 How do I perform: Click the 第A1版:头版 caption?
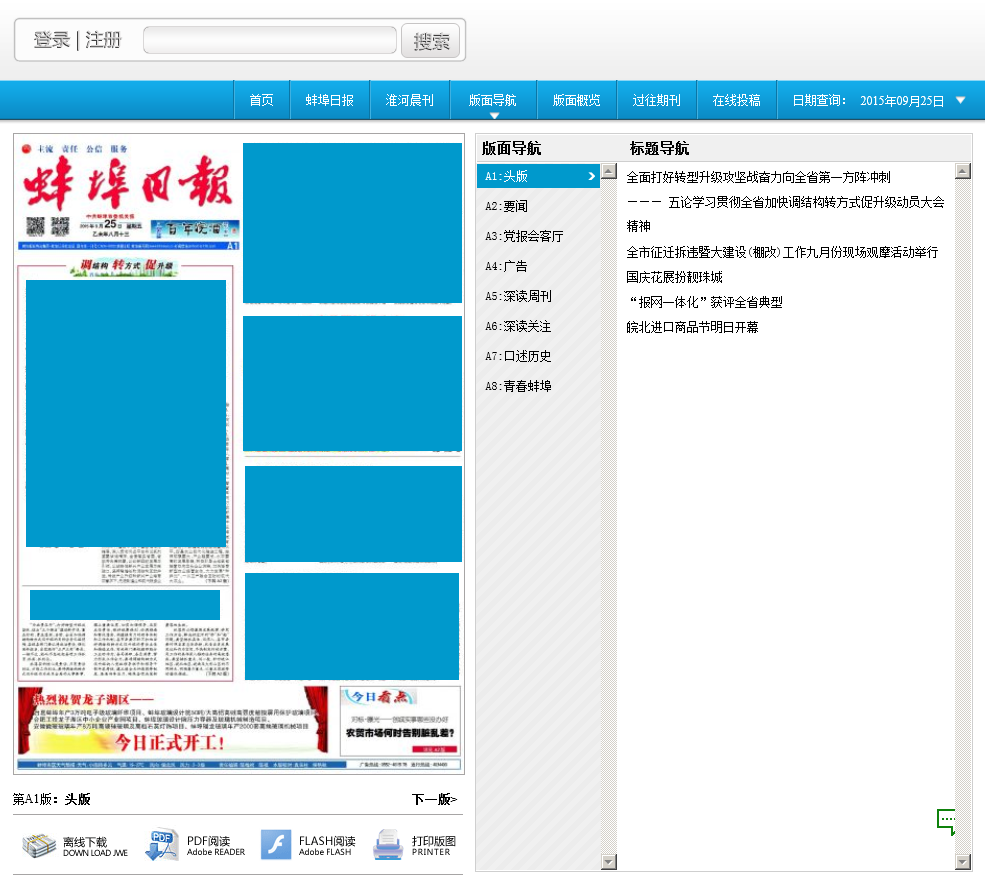(x=52, y=799)
